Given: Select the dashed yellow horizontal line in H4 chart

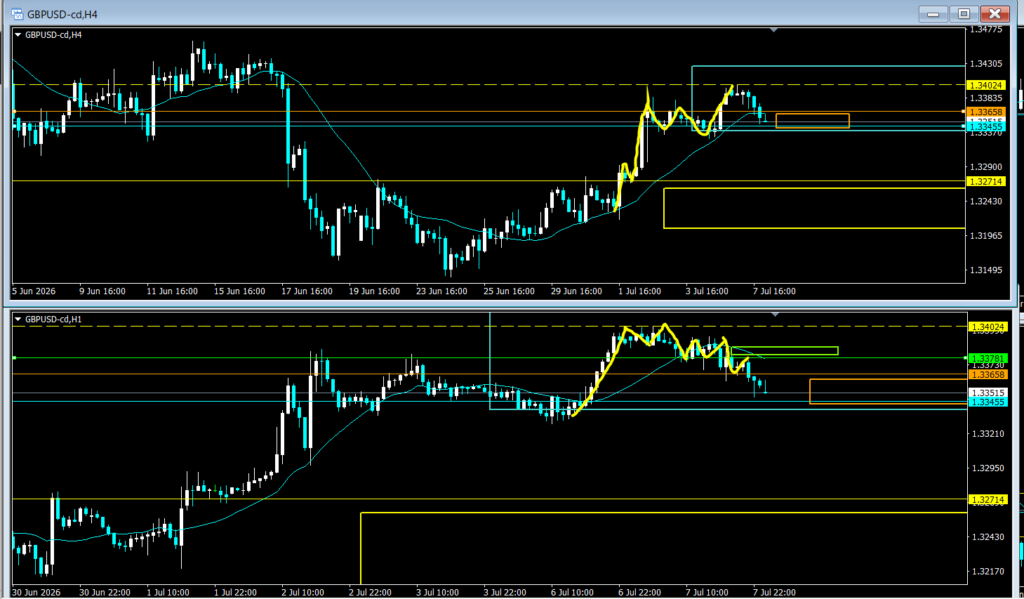Looking at the screenshot, I should tap(488, 84).
